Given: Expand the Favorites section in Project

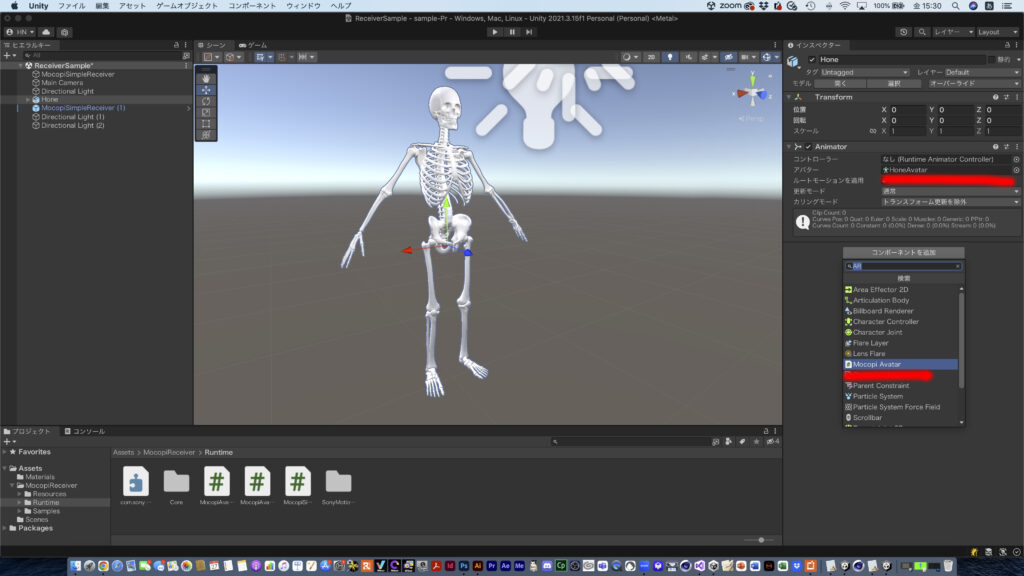Looking at the screenshot, I should (5, 452).
